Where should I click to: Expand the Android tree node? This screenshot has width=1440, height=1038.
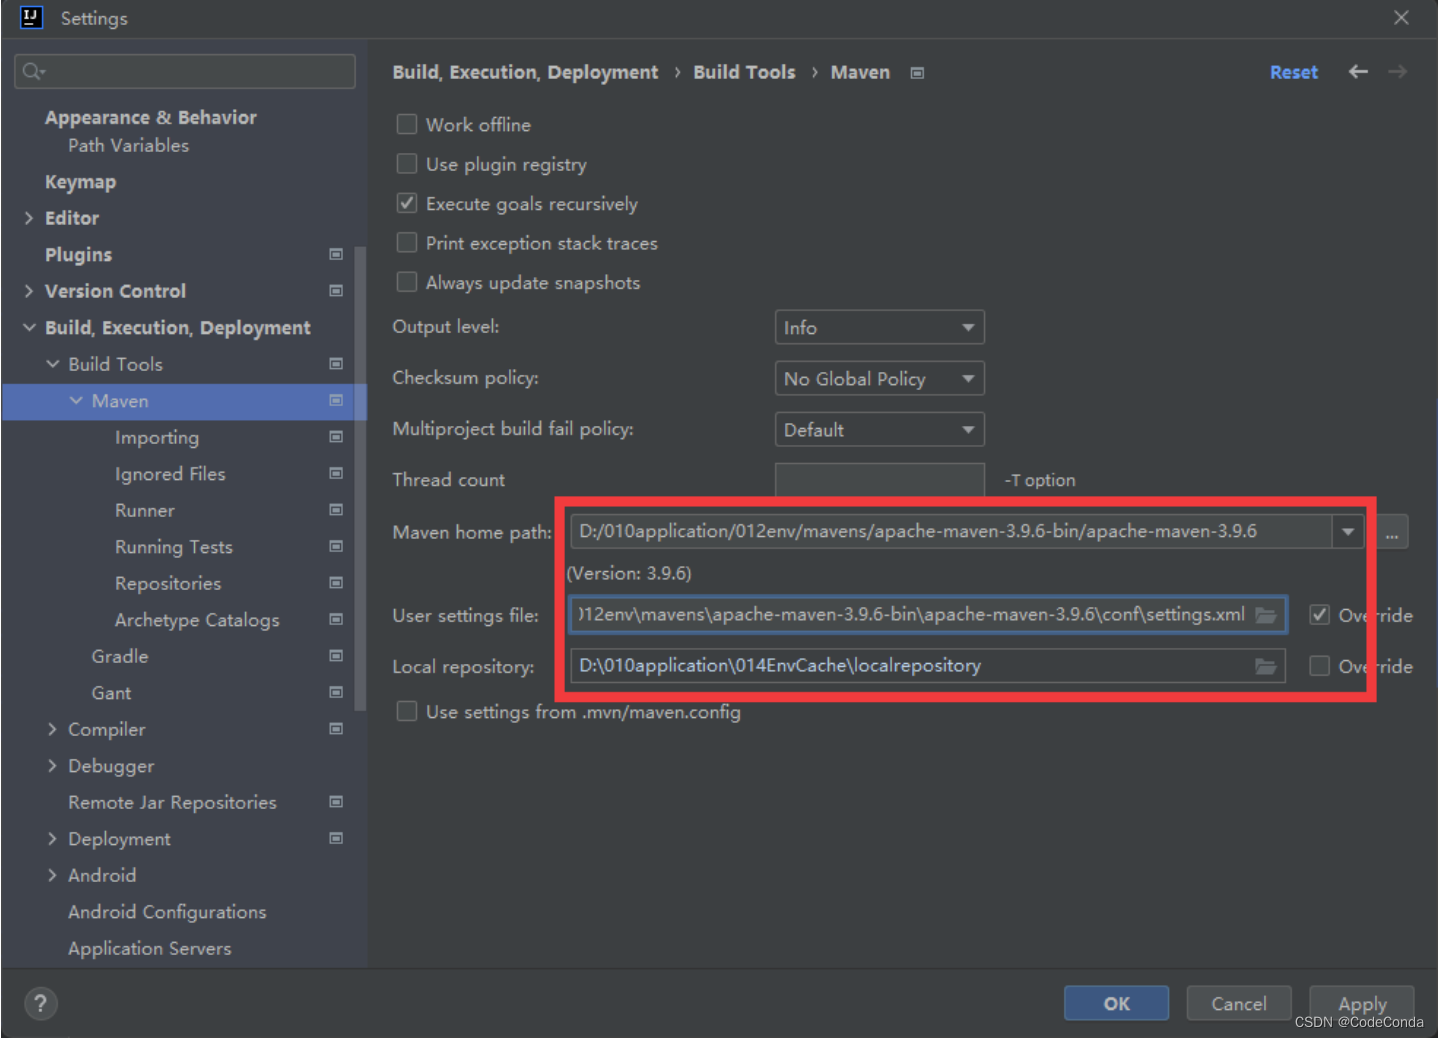(x=53, y=875)
